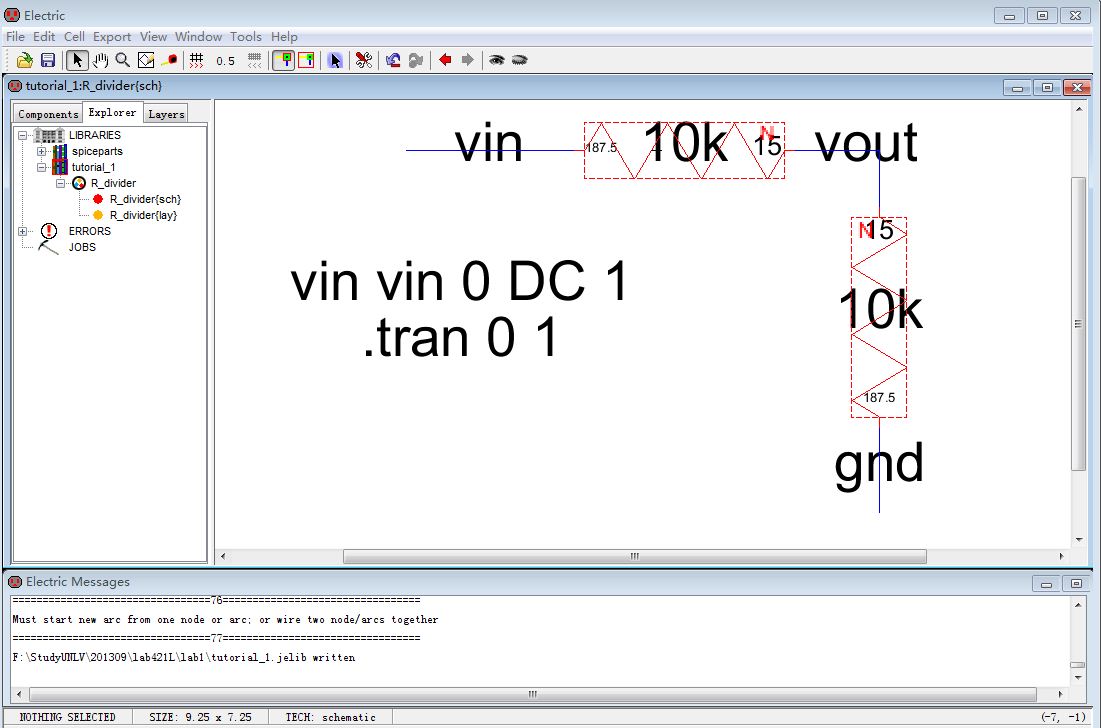1101x728 pixels.
Task: Open the Window menu
Action: [199, 37]
